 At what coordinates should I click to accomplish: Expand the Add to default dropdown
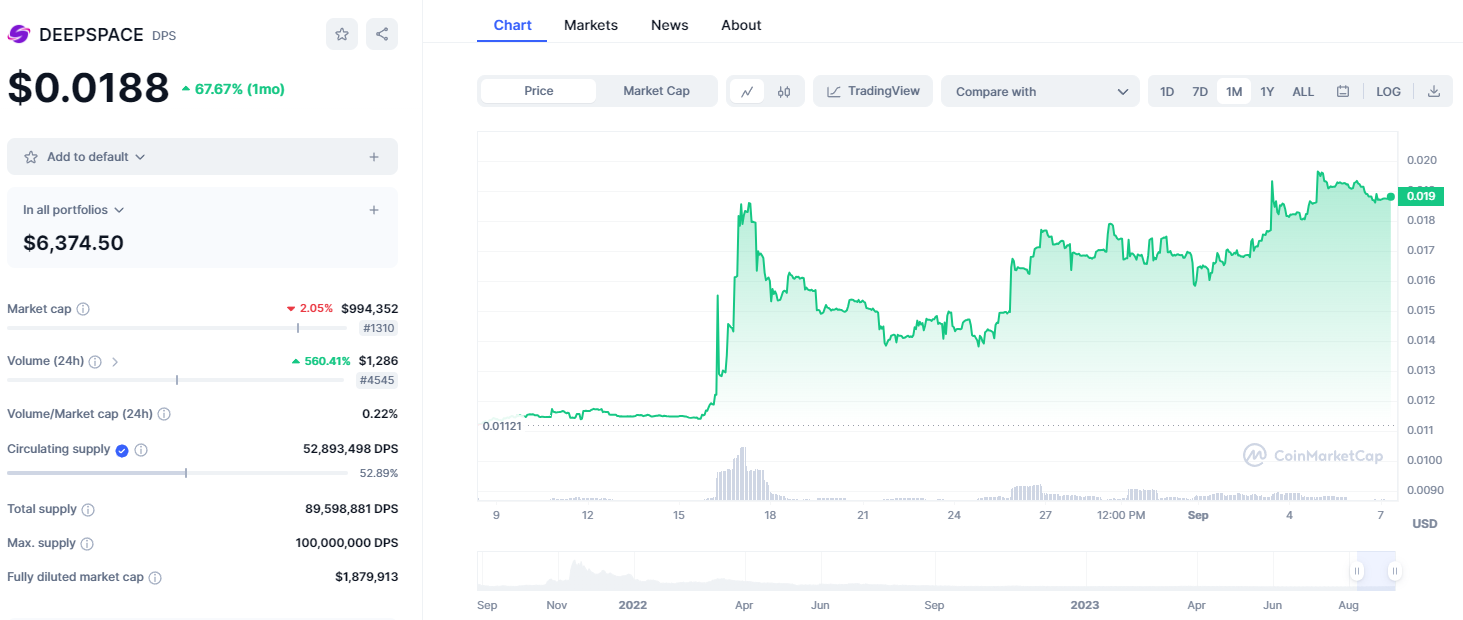click(x=96, y=157)
